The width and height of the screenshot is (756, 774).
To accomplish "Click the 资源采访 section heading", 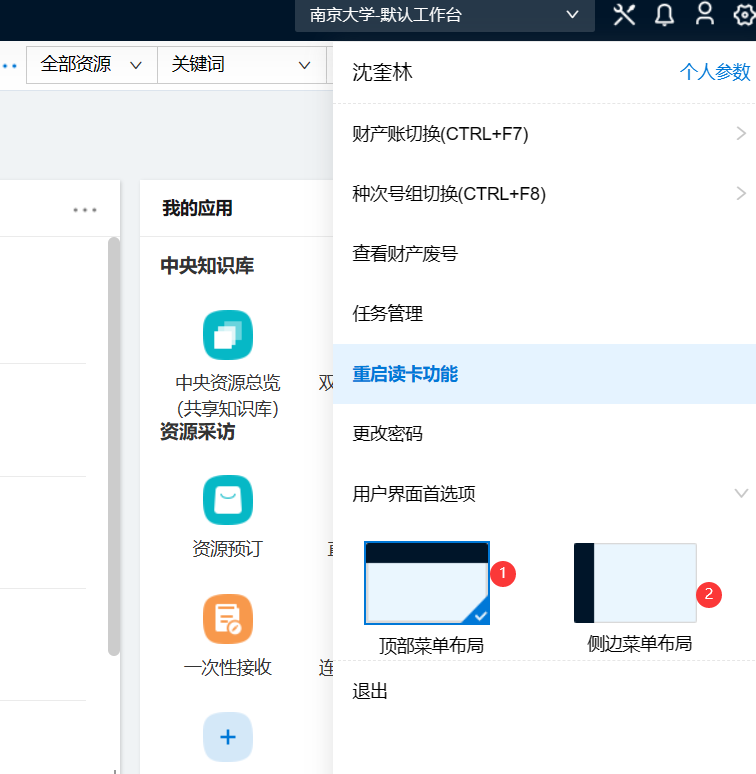I will point(197,431).
